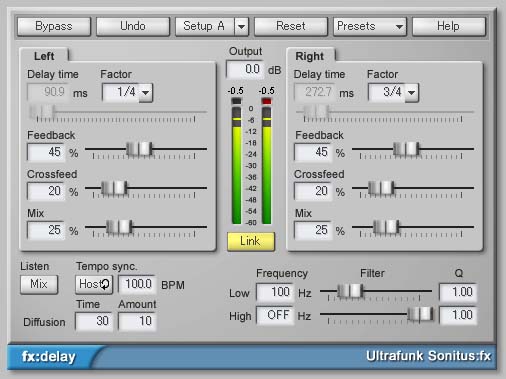Viewport: 506px width, 379px height.
Task: Click the Left Crossfeed percent field
Action: pos(47,191)
